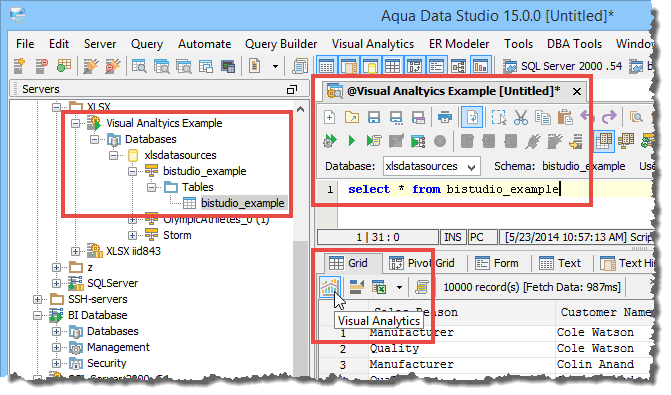
Task: Open the Database xlsdatasources combo box
Action: click(431, 166)
